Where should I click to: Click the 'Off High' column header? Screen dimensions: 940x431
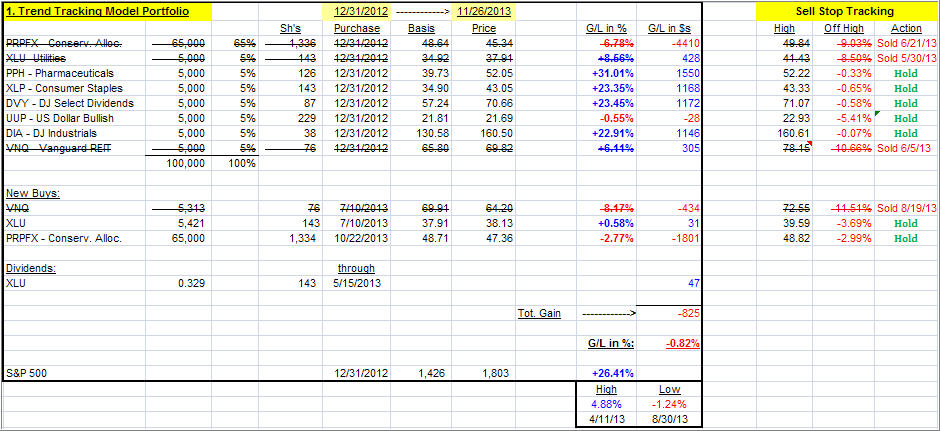(x=844, y=28)
